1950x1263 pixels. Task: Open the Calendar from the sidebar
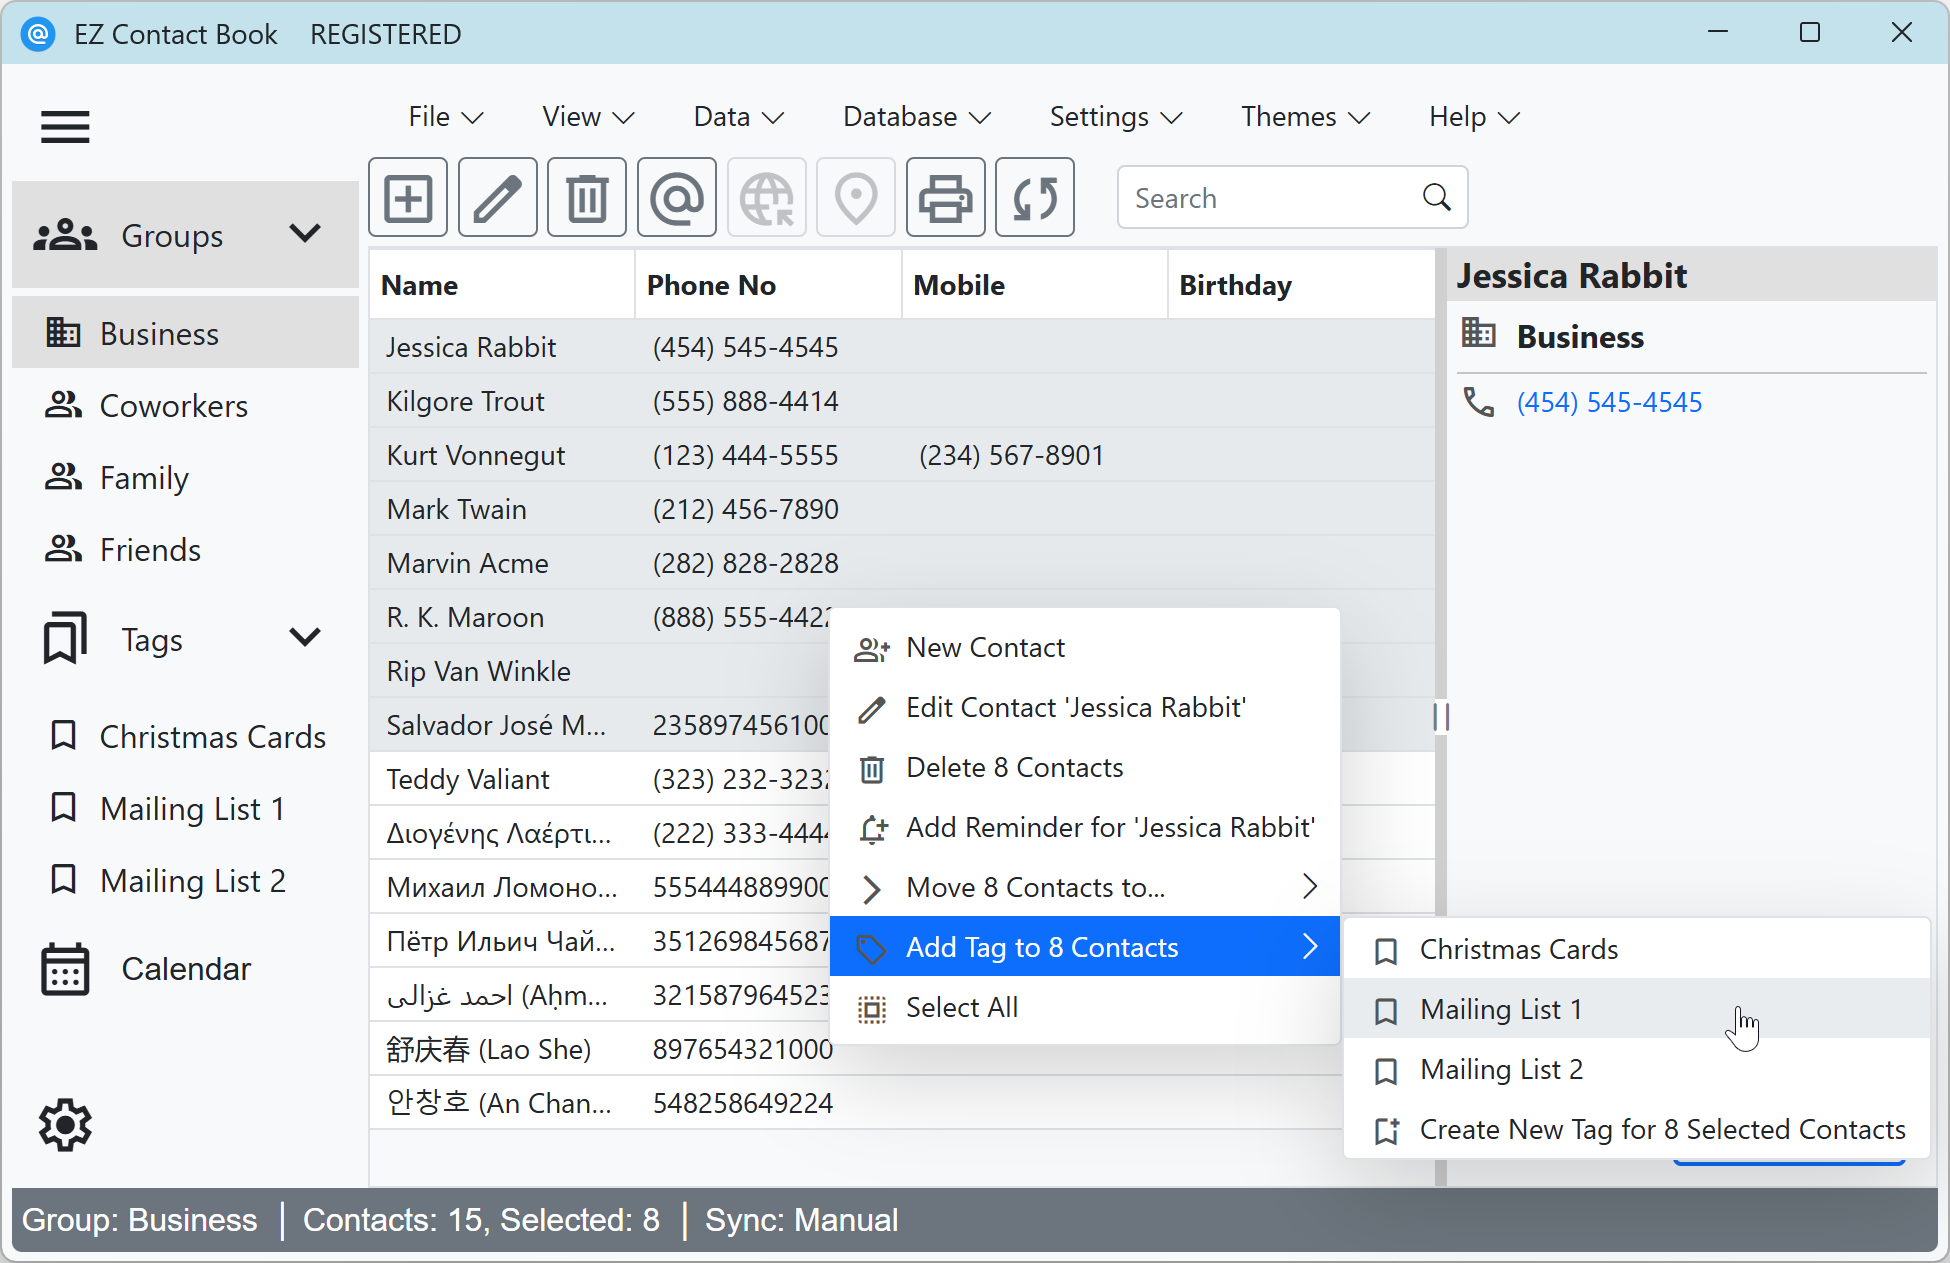tap(185, 967)
